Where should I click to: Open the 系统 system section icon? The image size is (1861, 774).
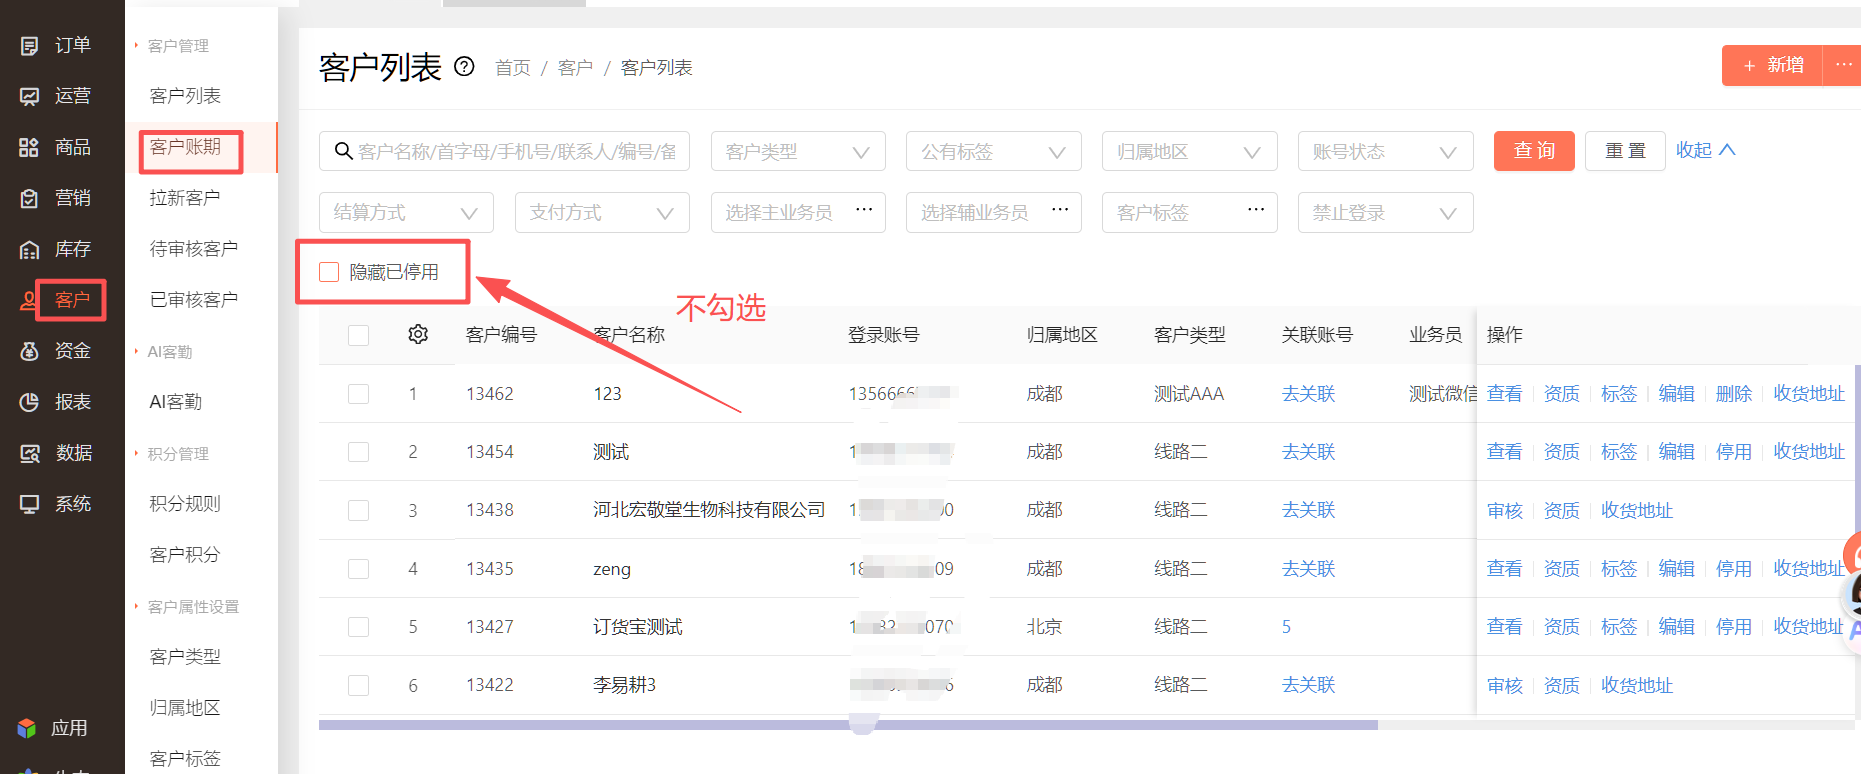pos(30,504)
